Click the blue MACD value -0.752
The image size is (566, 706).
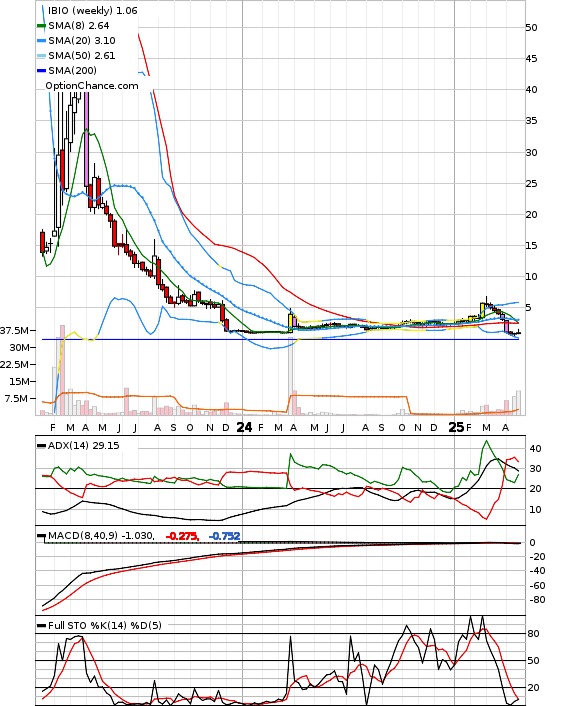(224, 536)
